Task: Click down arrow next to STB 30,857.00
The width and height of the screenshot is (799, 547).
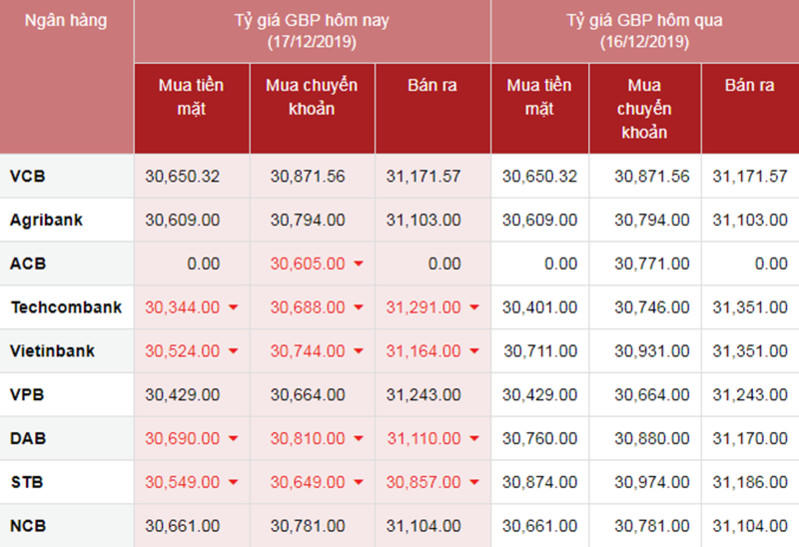Action: click(x=474, y=483)
